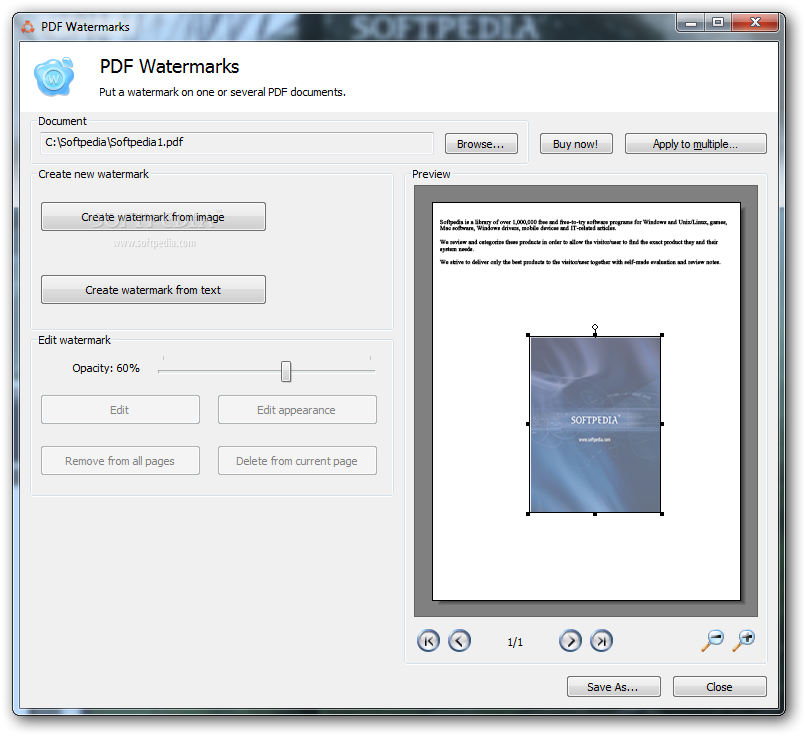Click the watermark rotation handle
806x736 pixels.
point(595,327)
